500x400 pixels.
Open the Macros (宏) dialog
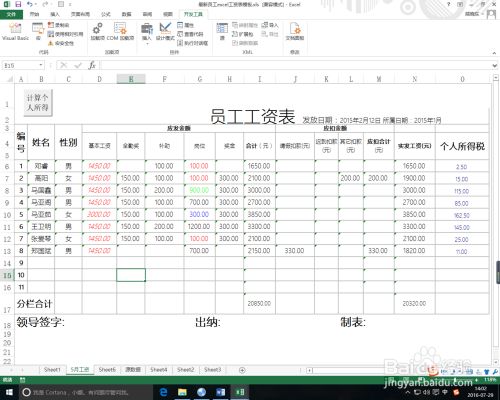tap(38, 32)
